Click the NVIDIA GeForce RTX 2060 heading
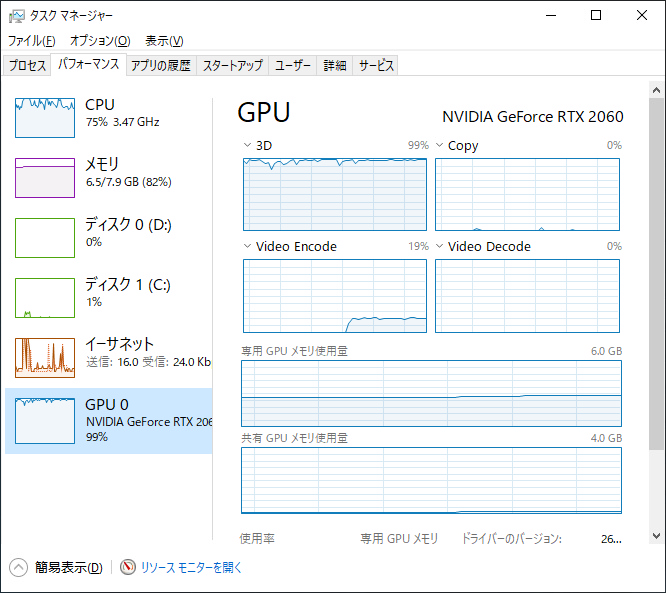 [x=533, y=116]
